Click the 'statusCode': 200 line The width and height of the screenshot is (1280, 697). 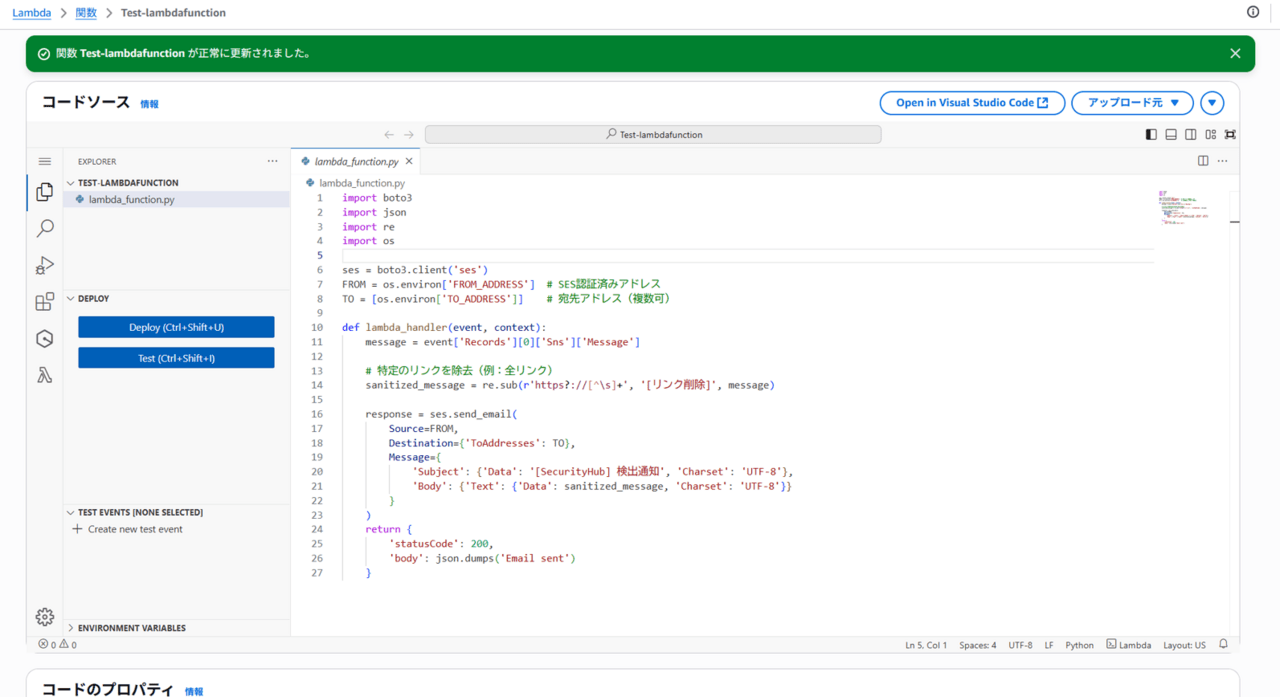coord(441,544)
